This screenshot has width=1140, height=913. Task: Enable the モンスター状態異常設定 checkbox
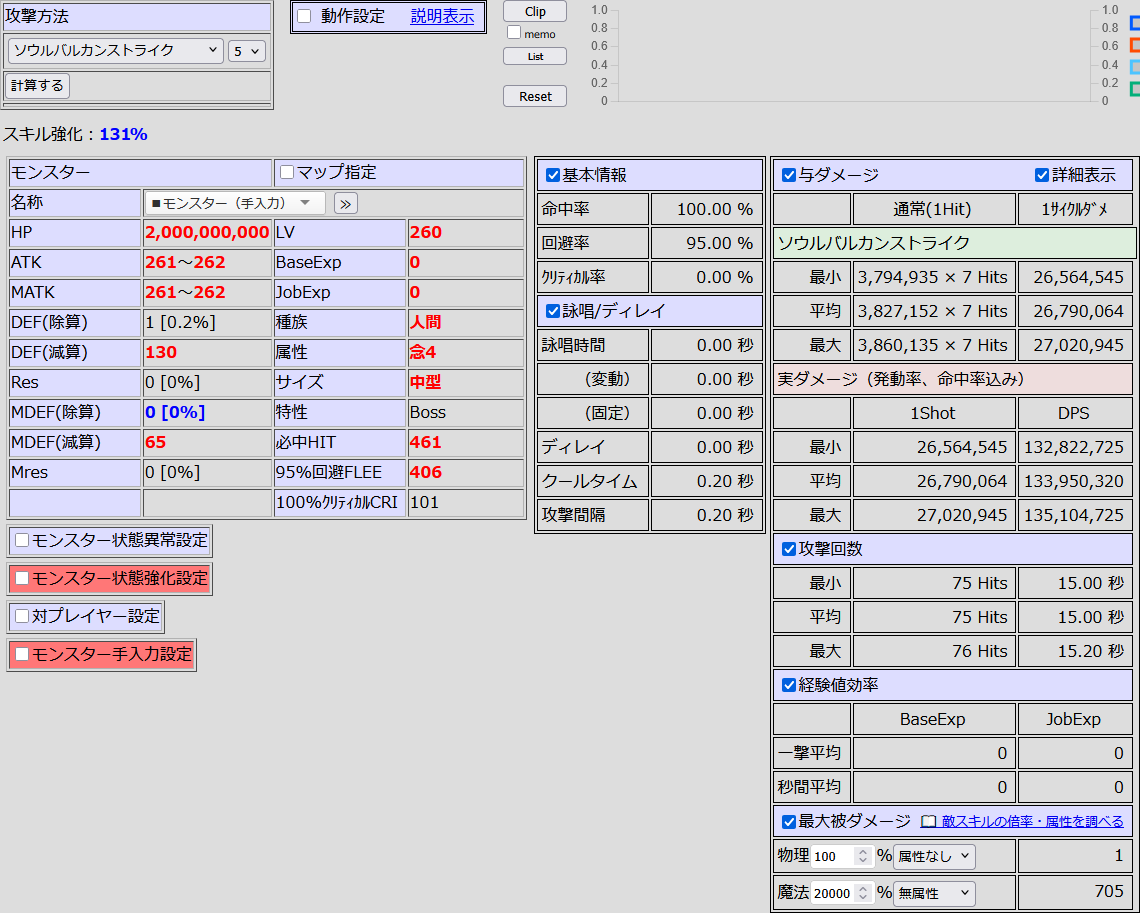point(23,540)
